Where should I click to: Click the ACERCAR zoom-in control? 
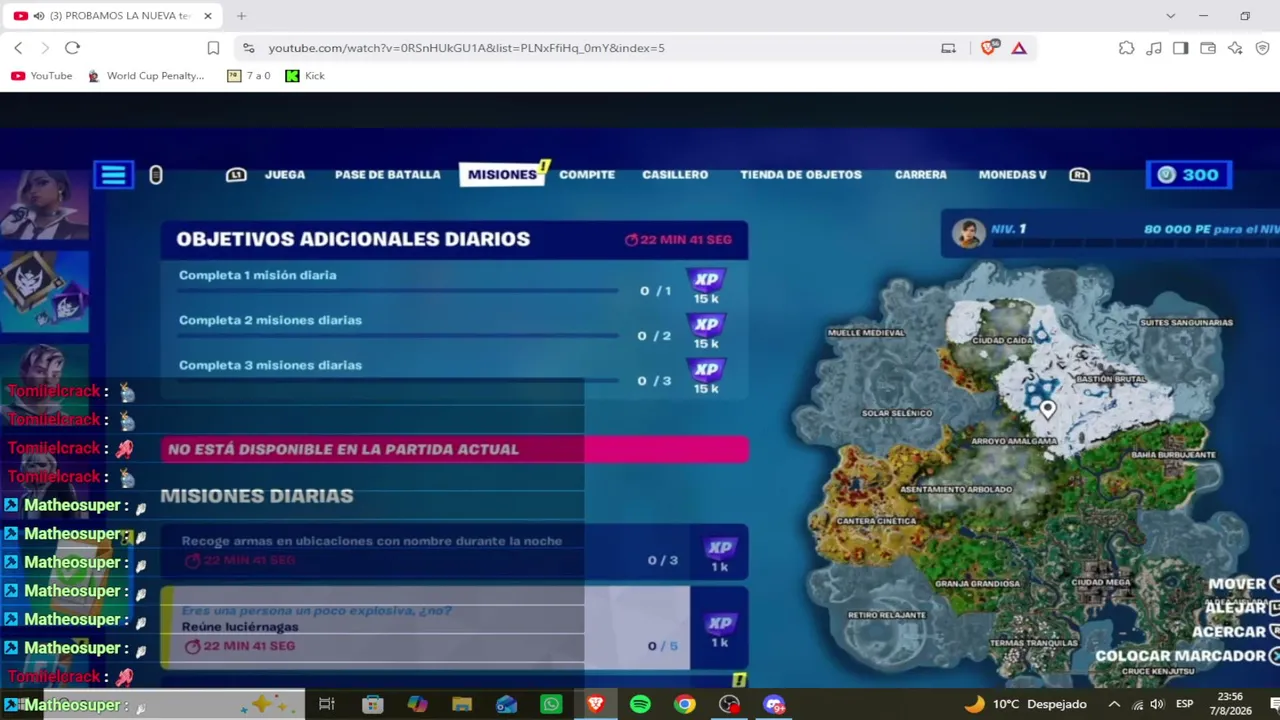(x=1235, y=632)
